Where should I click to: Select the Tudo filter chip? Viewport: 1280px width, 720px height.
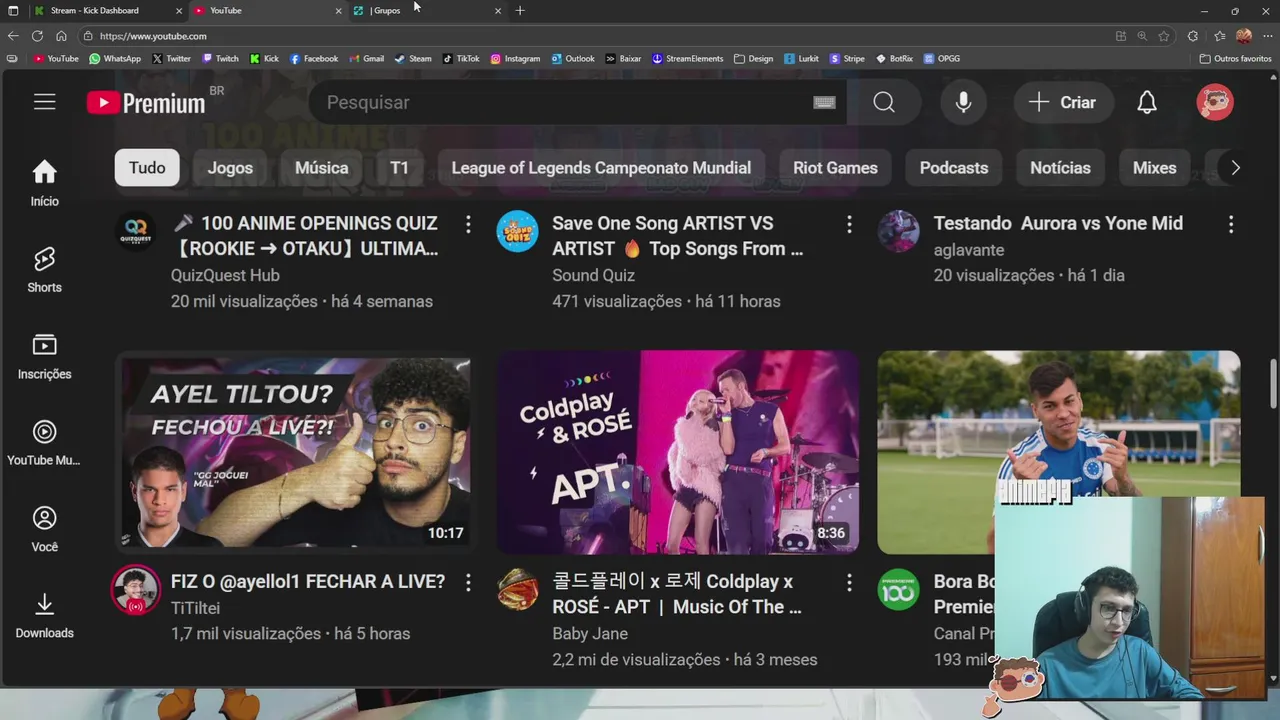click(x=147, y=168)
